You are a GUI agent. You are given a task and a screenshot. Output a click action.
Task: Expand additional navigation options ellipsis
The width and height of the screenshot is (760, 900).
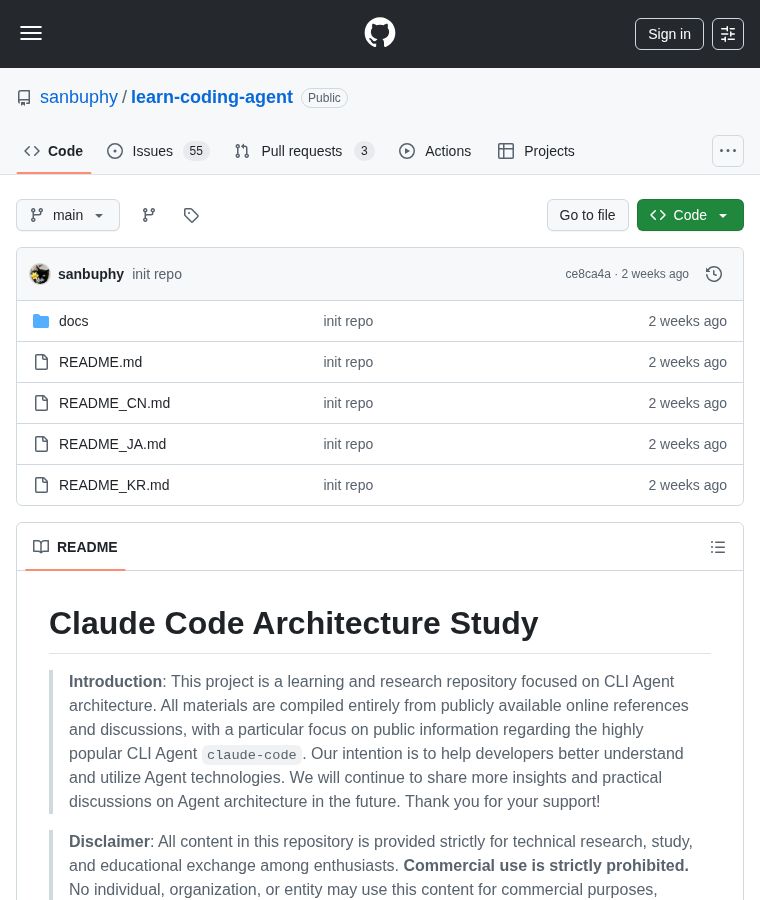point(728,151)
